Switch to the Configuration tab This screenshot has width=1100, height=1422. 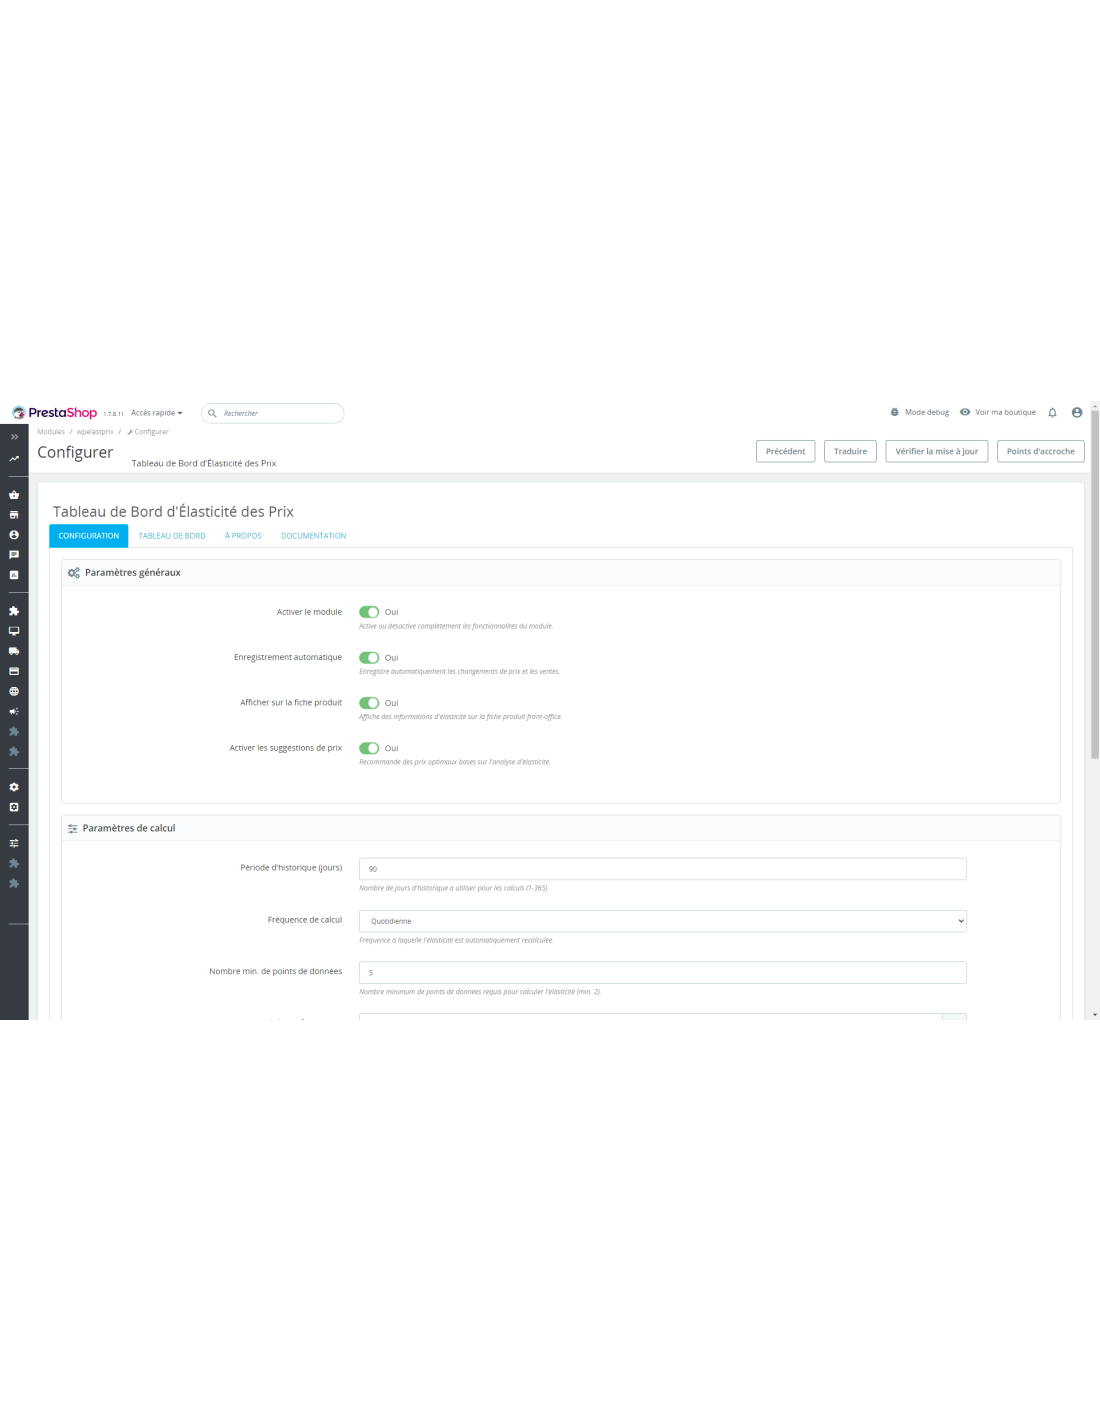tap(89, 536)
